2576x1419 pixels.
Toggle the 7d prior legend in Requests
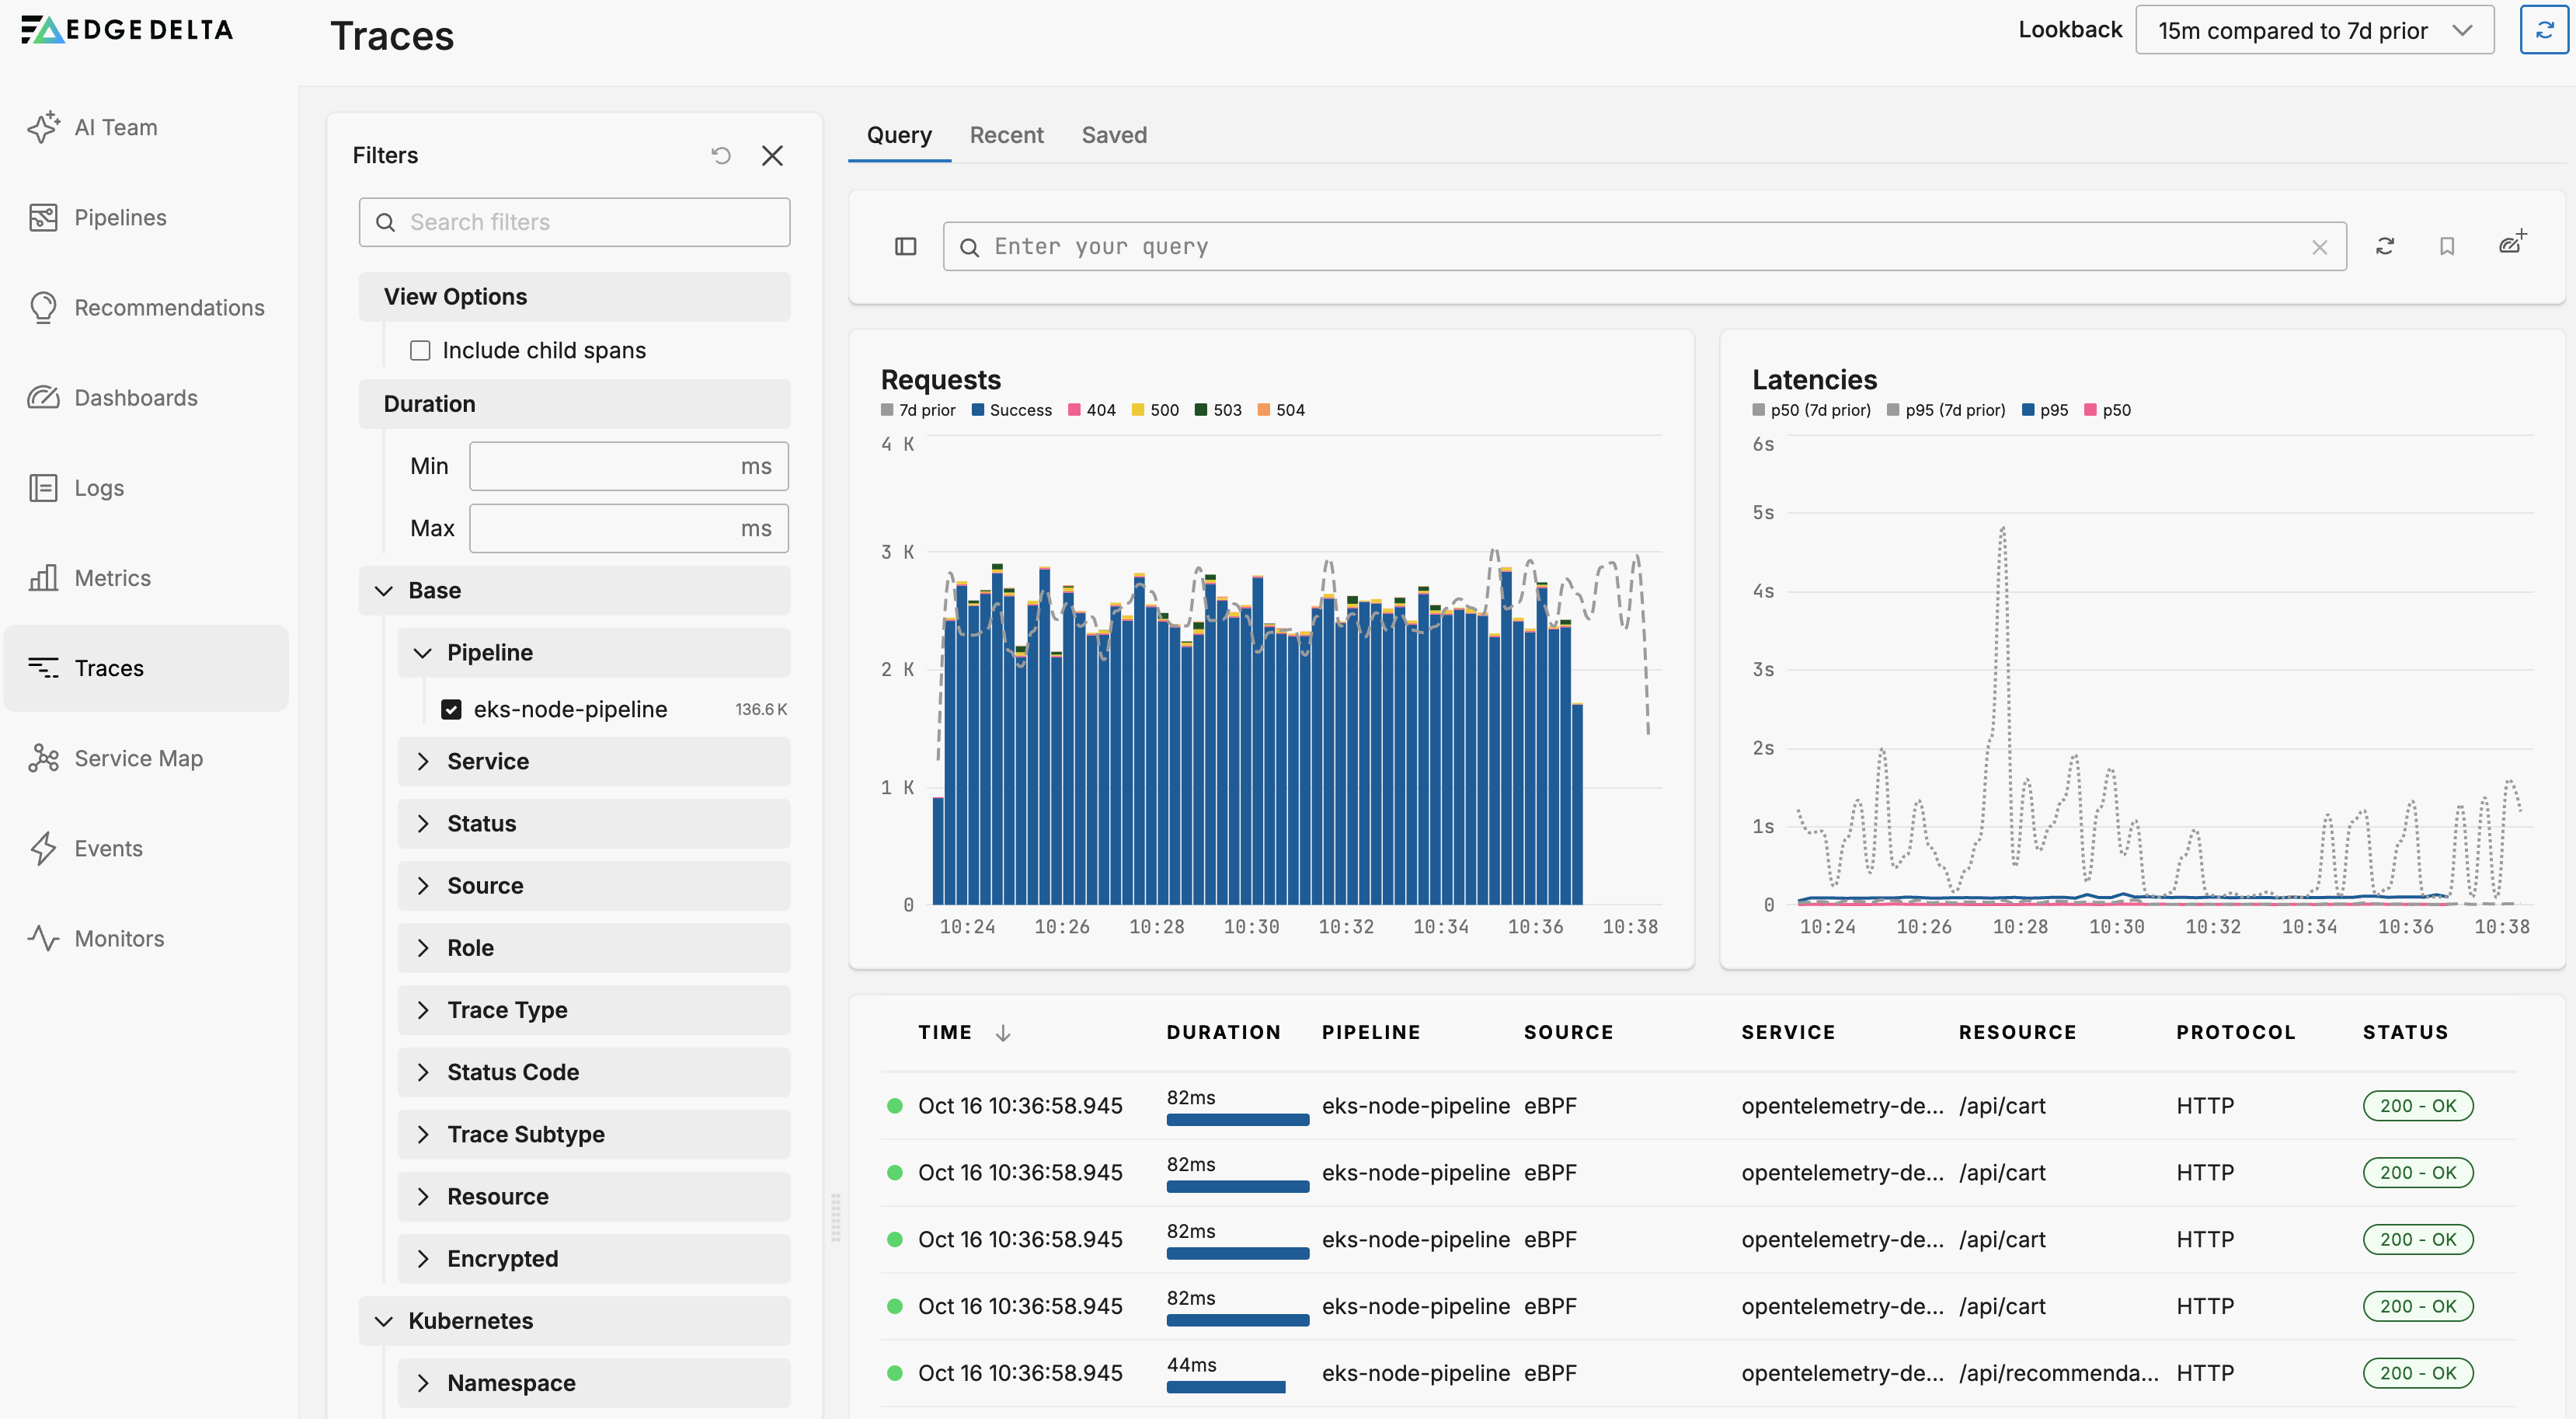[918, 410]
